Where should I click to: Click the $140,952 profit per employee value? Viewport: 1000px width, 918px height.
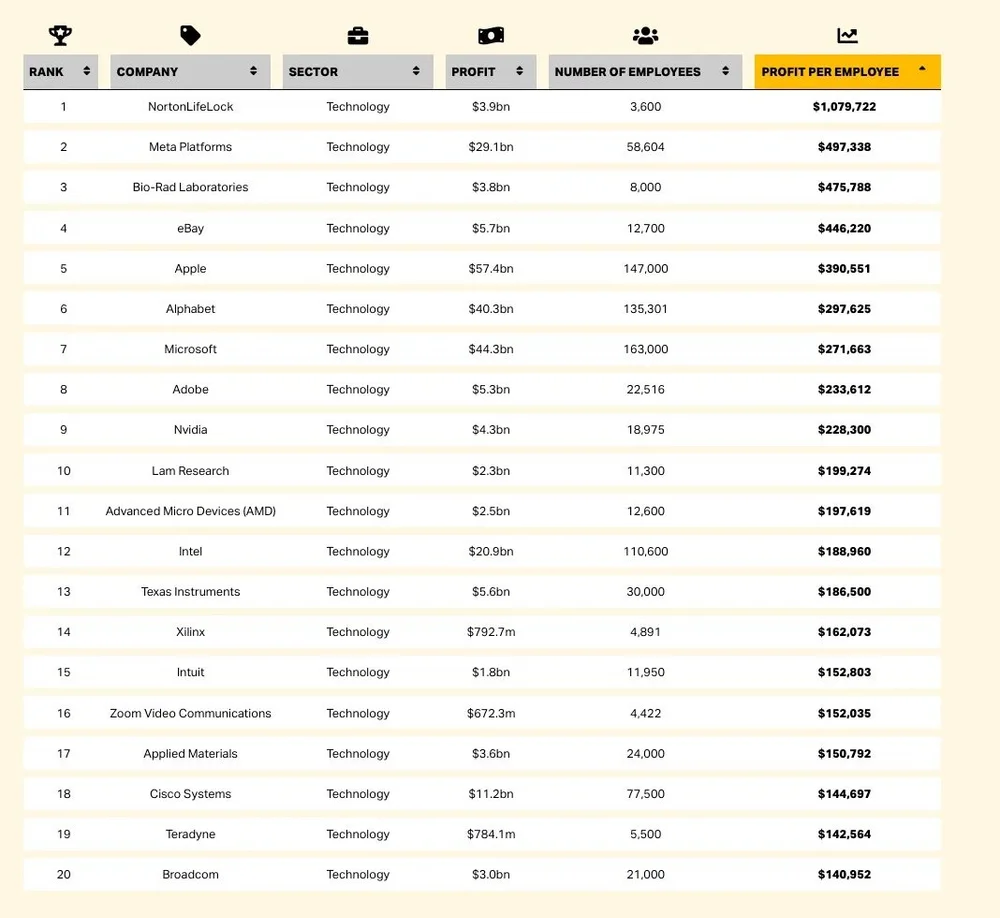pyautogui.click(x=844, y=874)
